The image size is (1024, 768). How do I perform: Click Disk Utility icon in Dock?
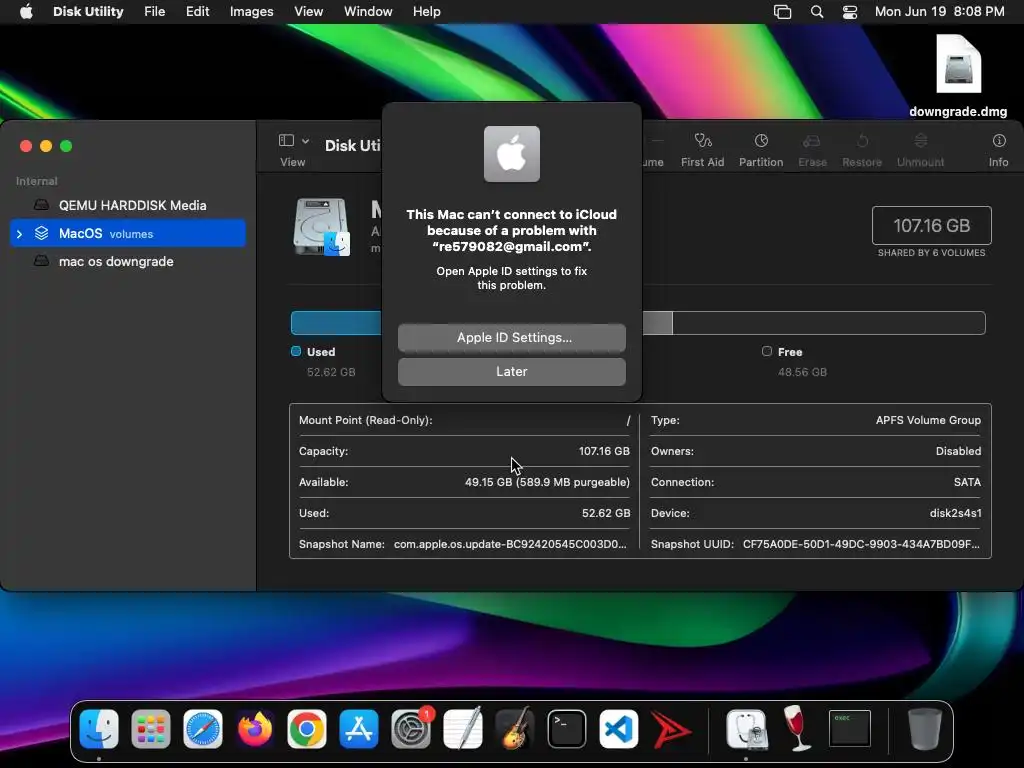pos(746,729)
